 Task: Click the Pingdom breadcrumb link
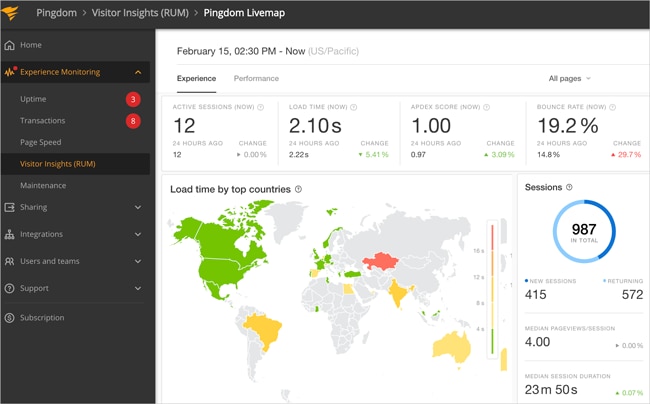coord(56,13)
